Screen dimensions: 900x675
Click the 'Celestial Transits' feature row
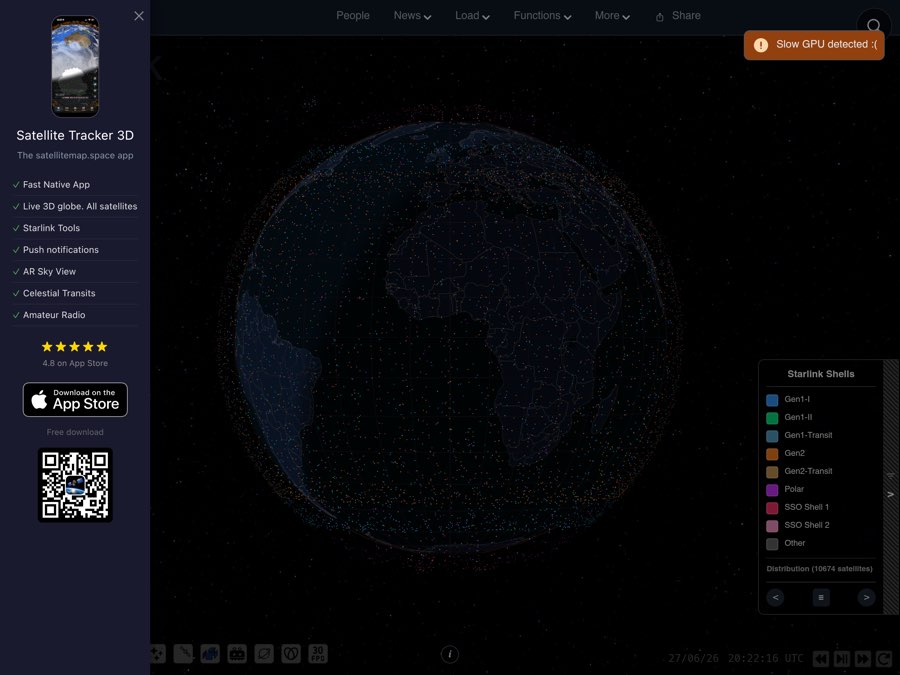pos(75,293)
